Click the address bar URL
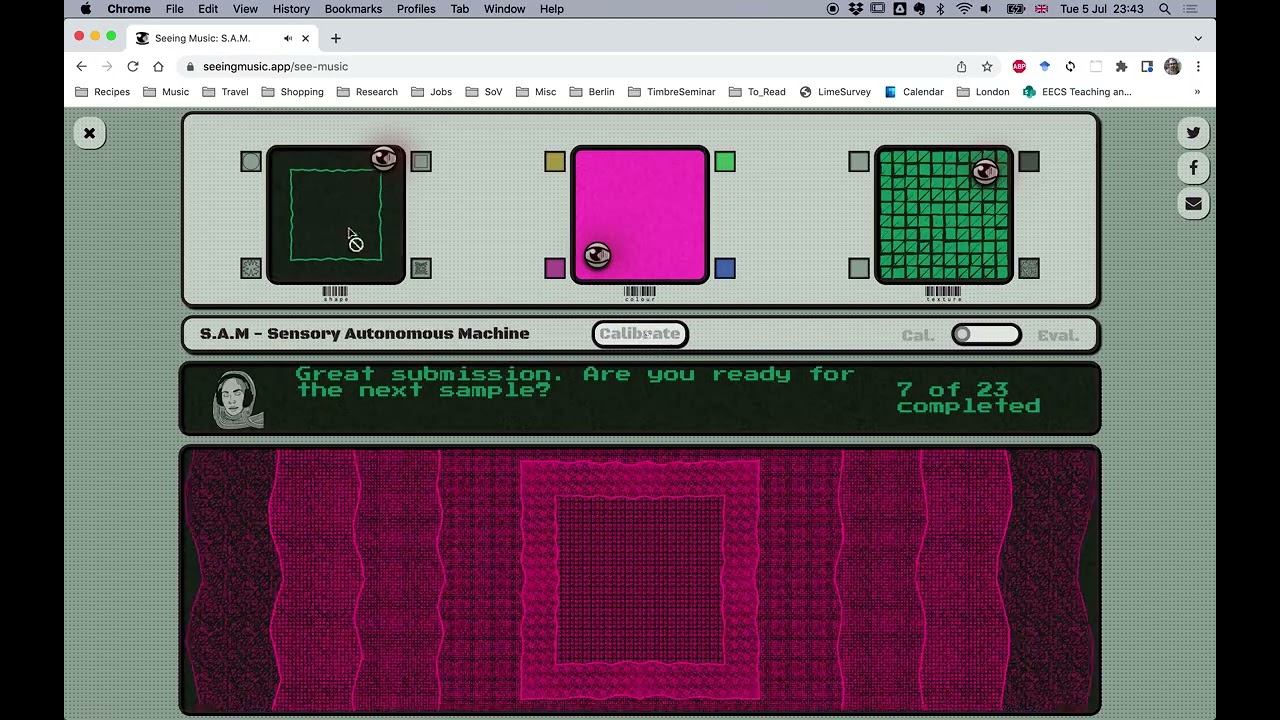 [x=275, y=66]
